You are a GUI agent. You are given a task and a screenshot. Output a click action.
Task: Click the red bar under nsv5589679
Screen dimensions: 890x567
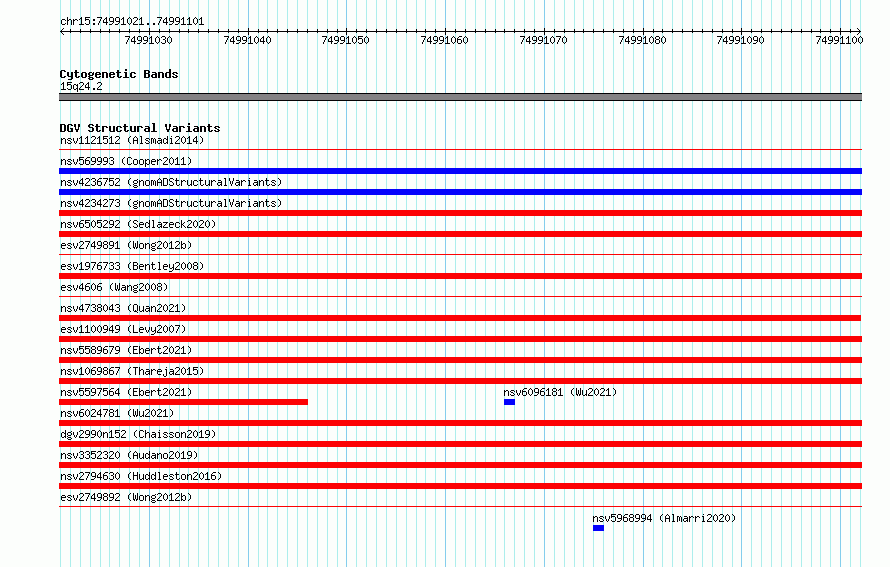(x=460, y=360)
